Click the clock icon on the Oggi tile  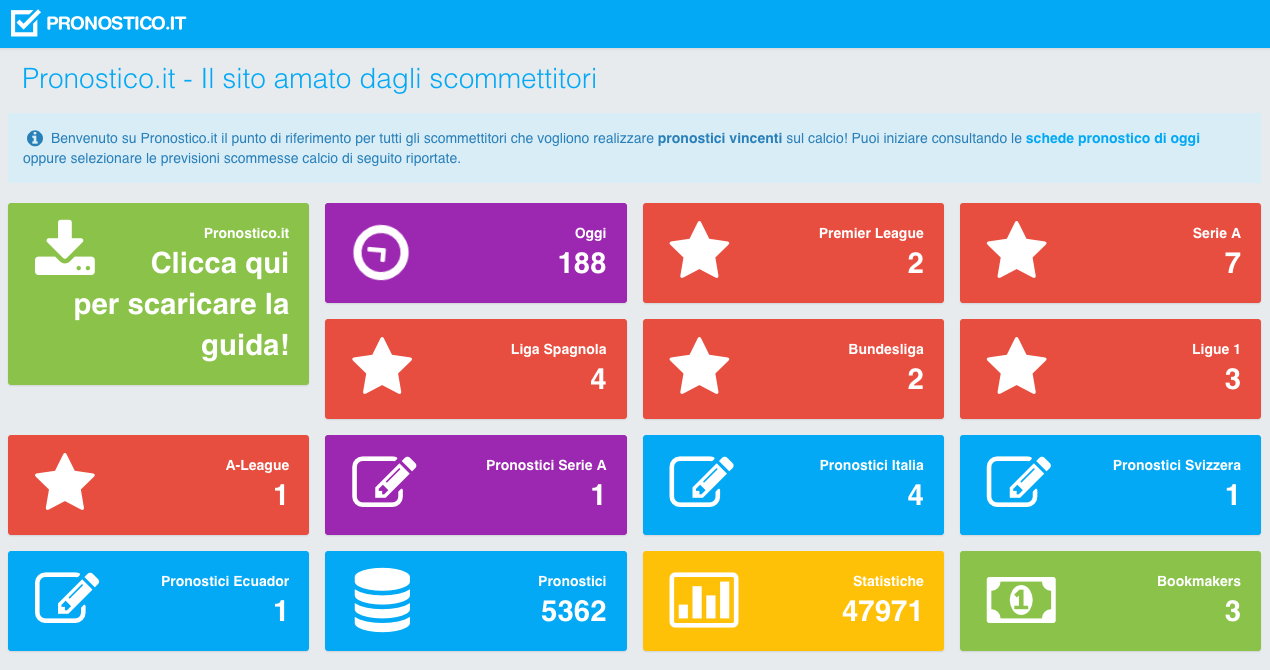point(382,253)
